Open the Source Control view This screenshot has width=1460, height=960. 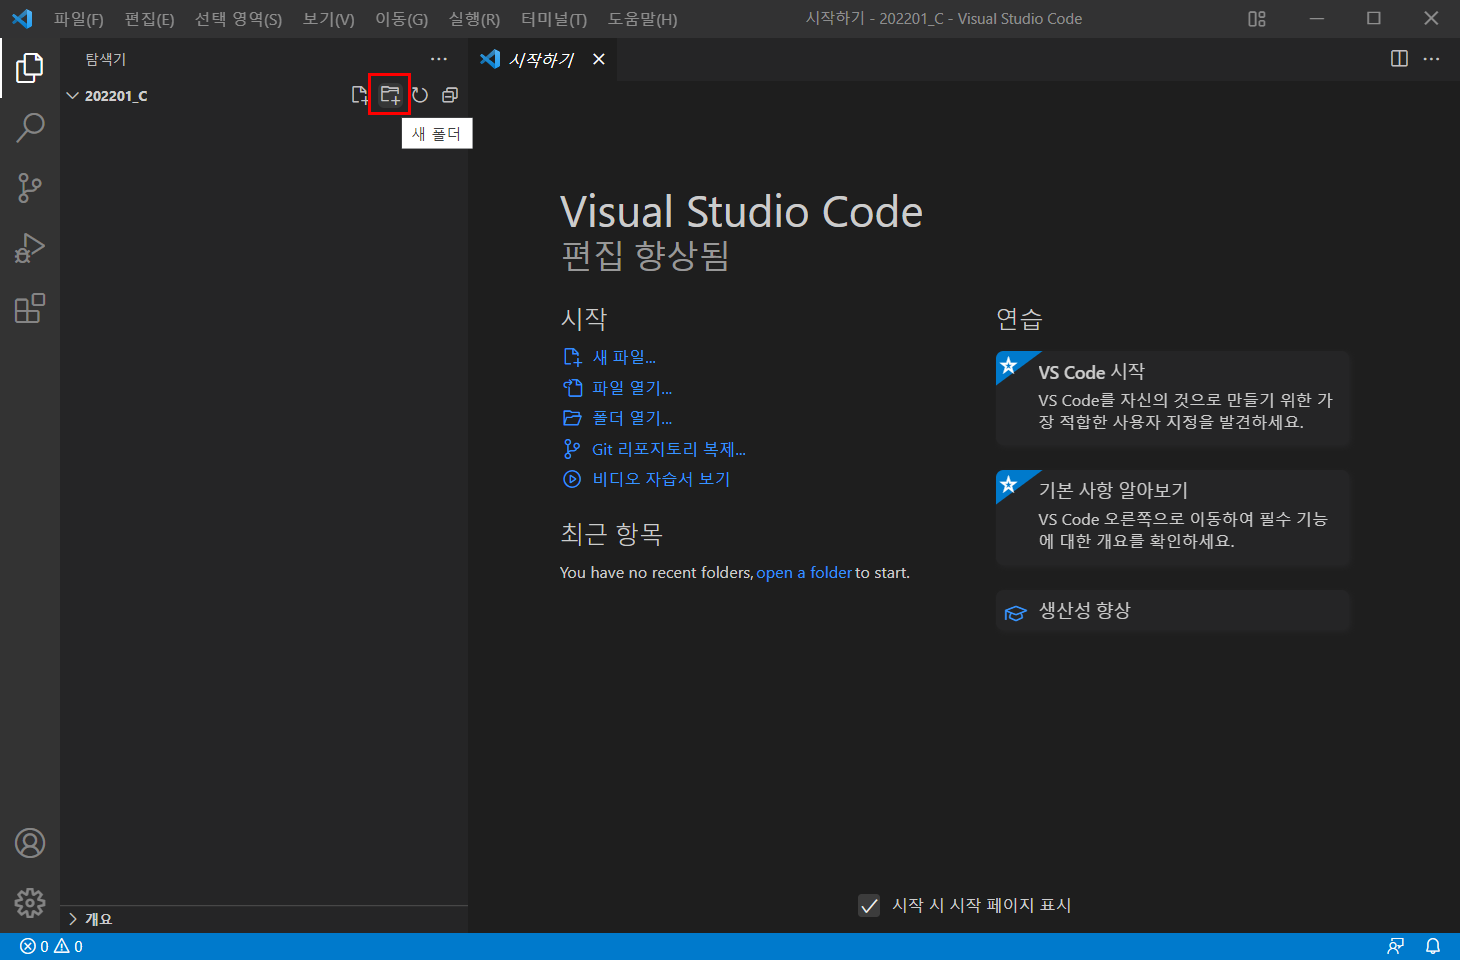pyautogui.click(x=30, y=188)
